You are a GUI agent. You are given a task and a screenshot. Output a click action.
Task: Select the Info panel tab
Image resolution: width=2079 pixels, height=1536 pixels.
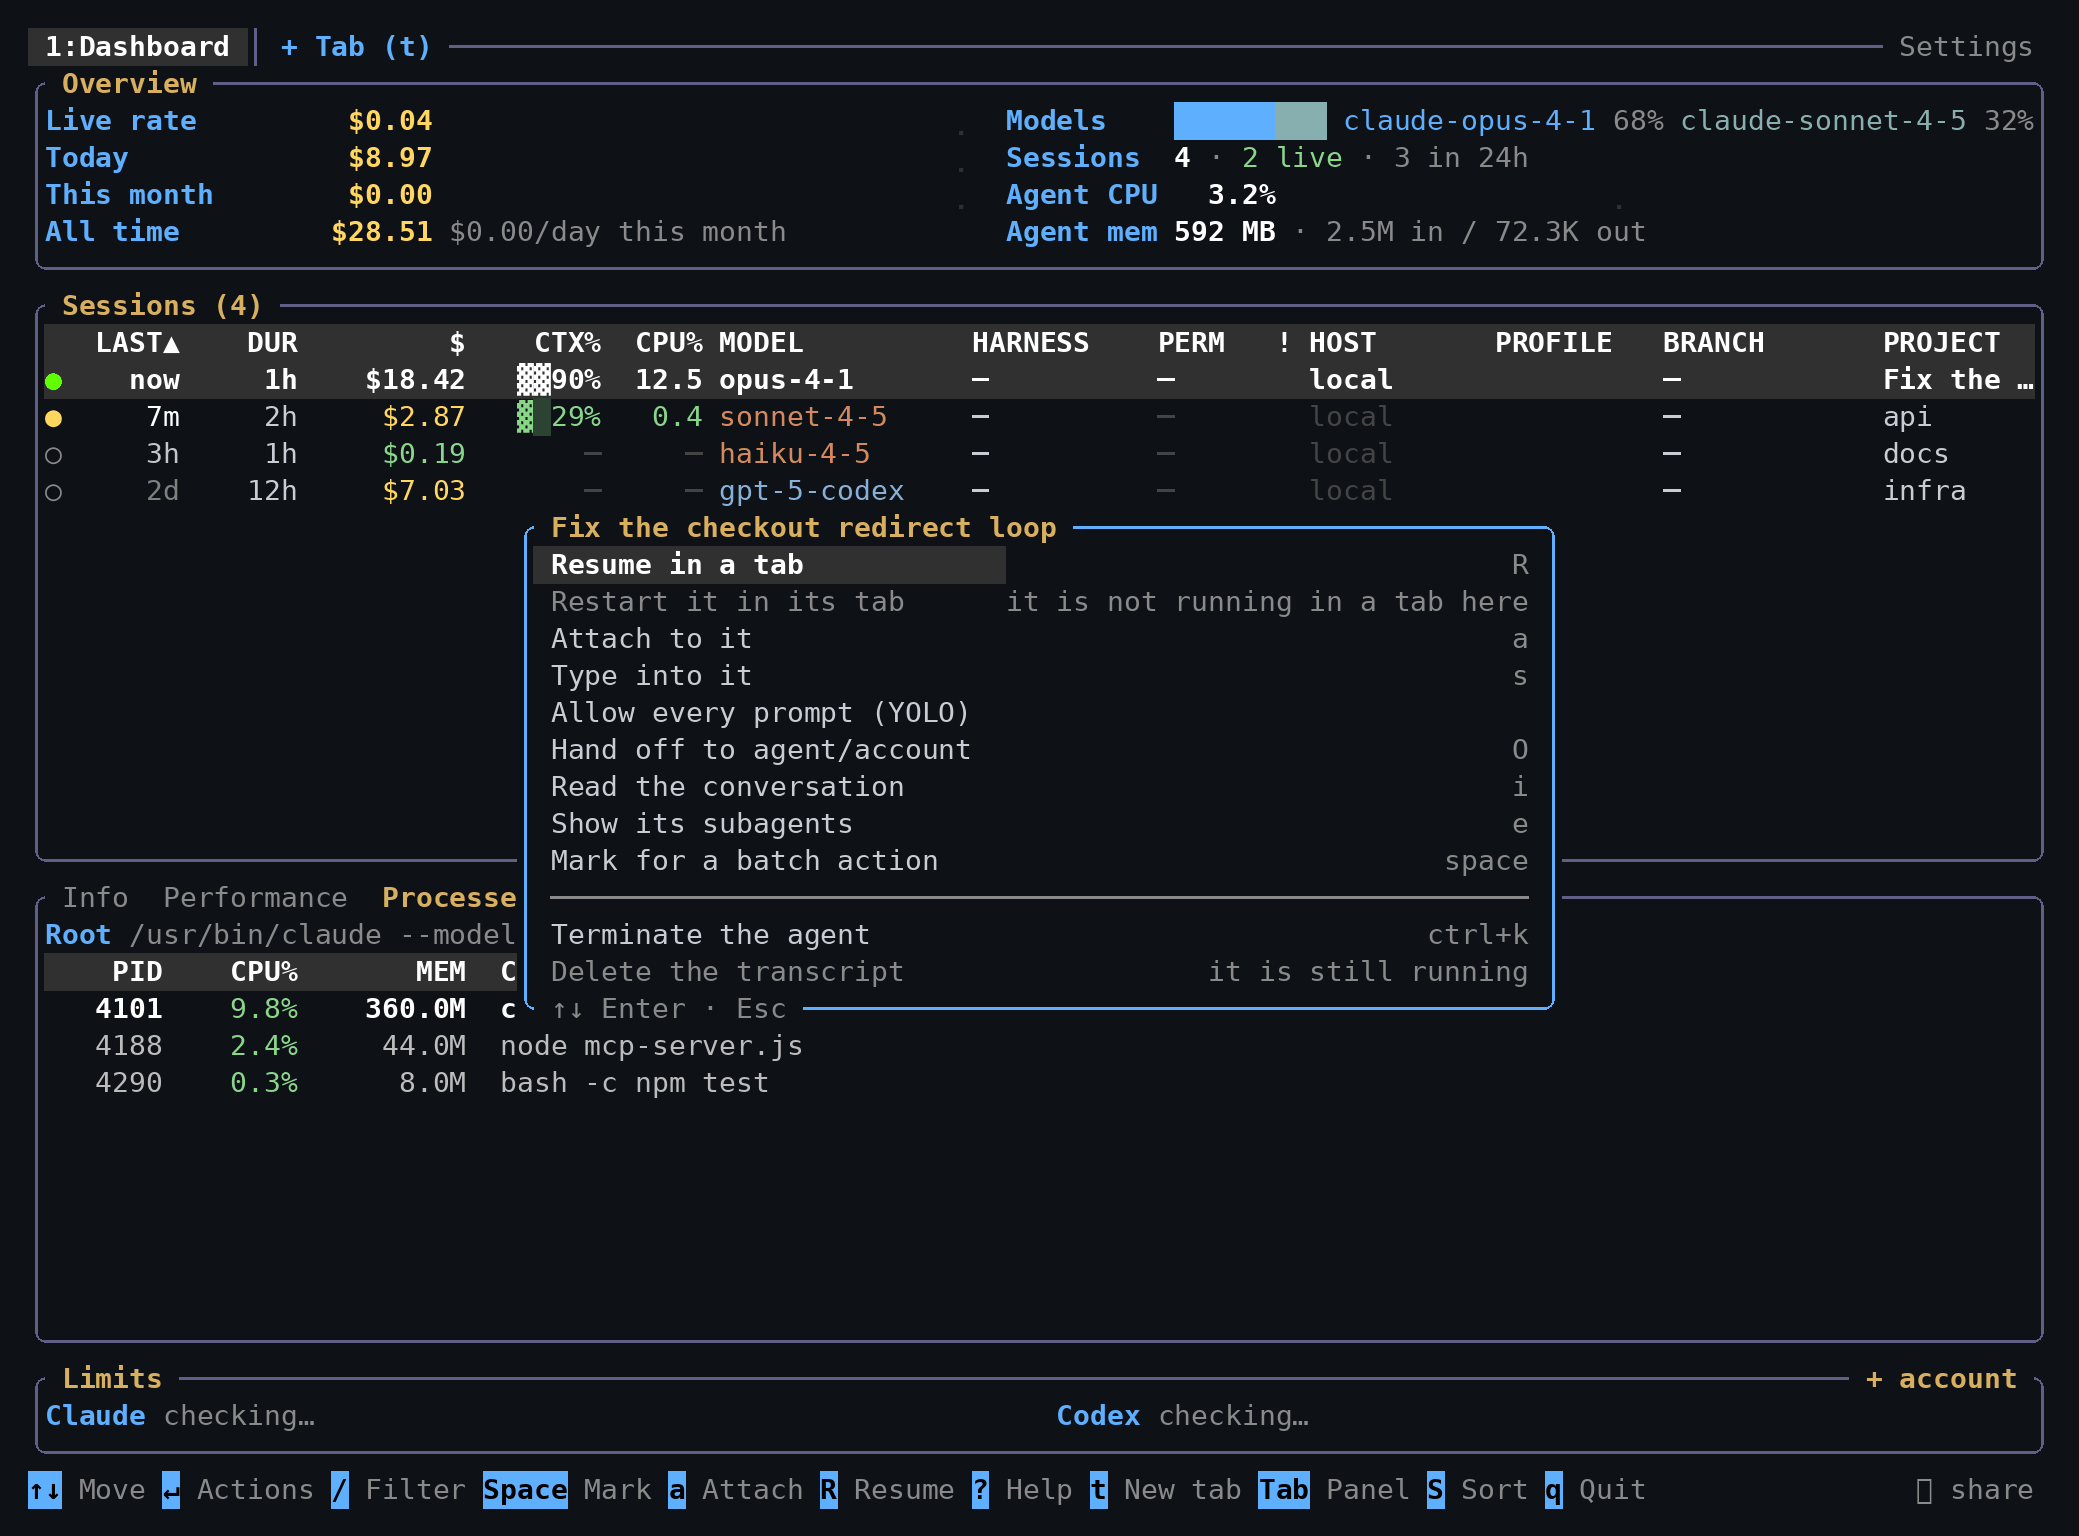[x=96, y=897]
